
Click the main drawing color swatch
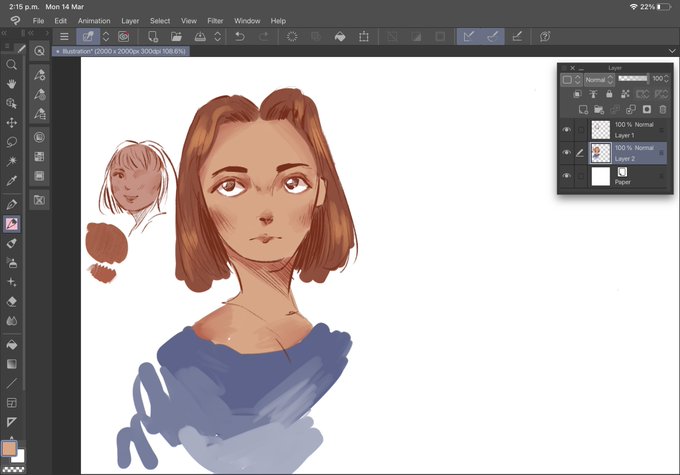[x=9, y=448]
